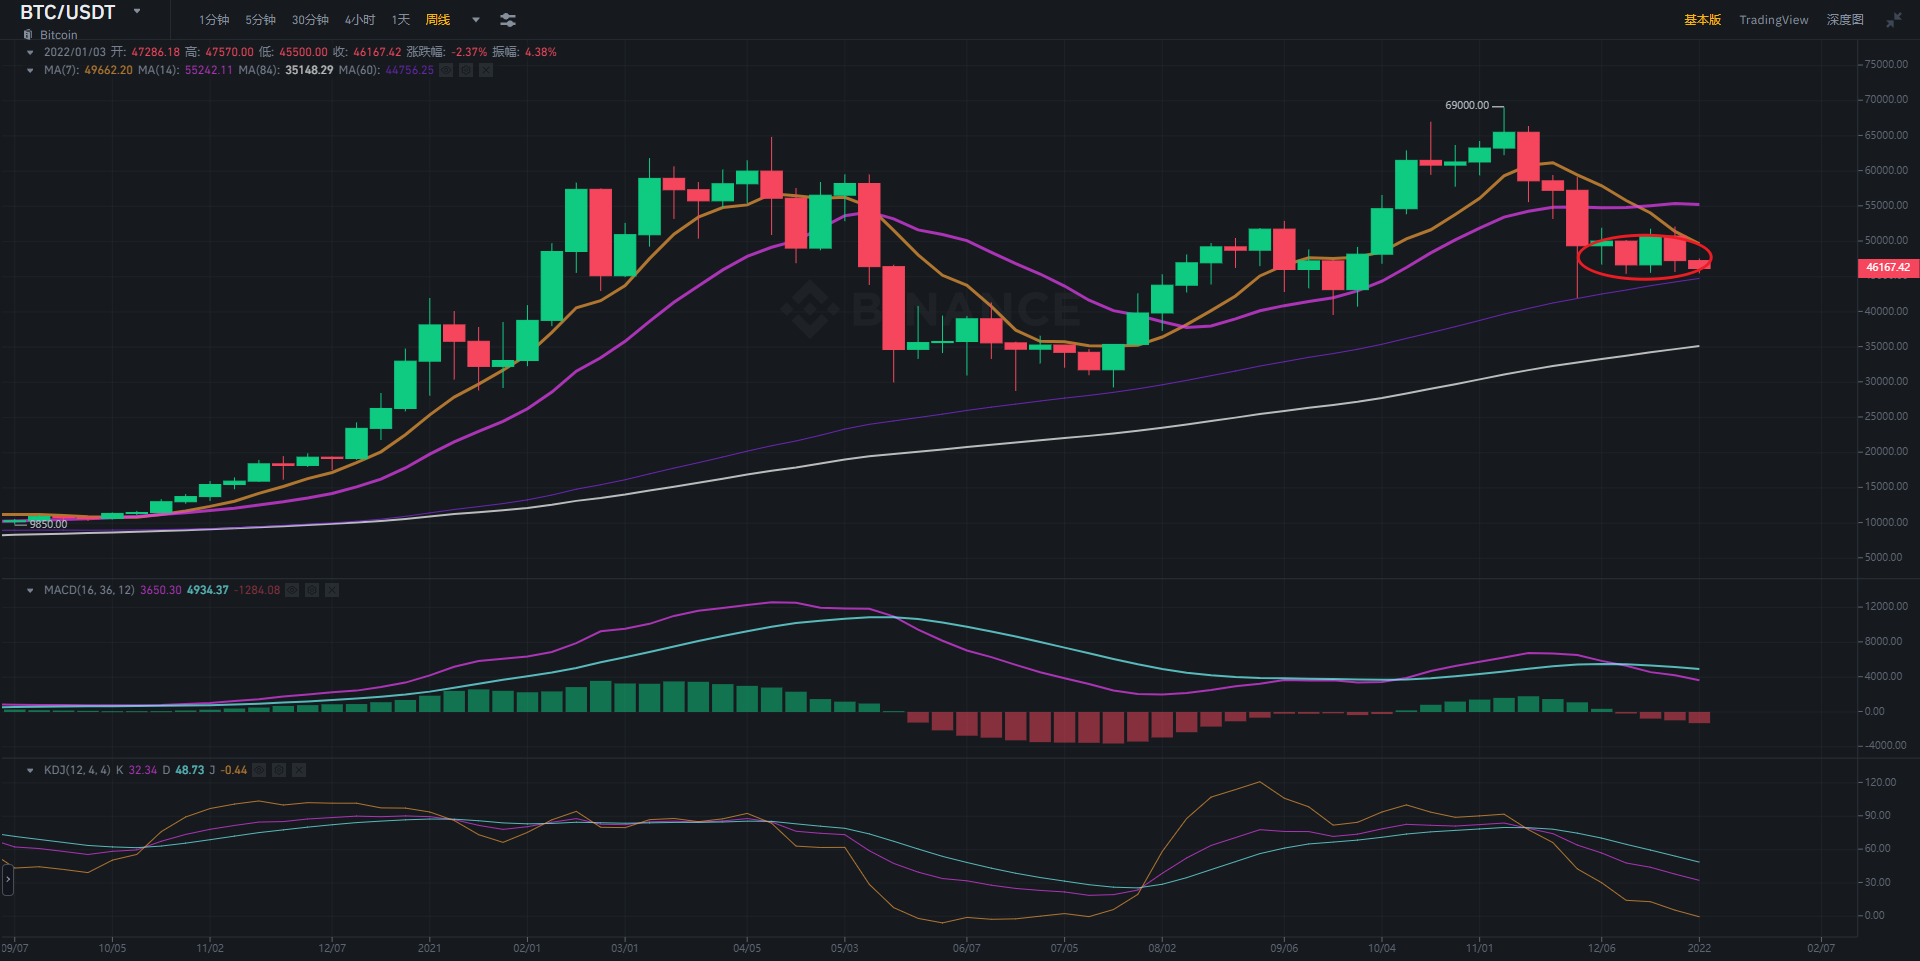Select the 1天 interval tab

click(x=401, y=20)
